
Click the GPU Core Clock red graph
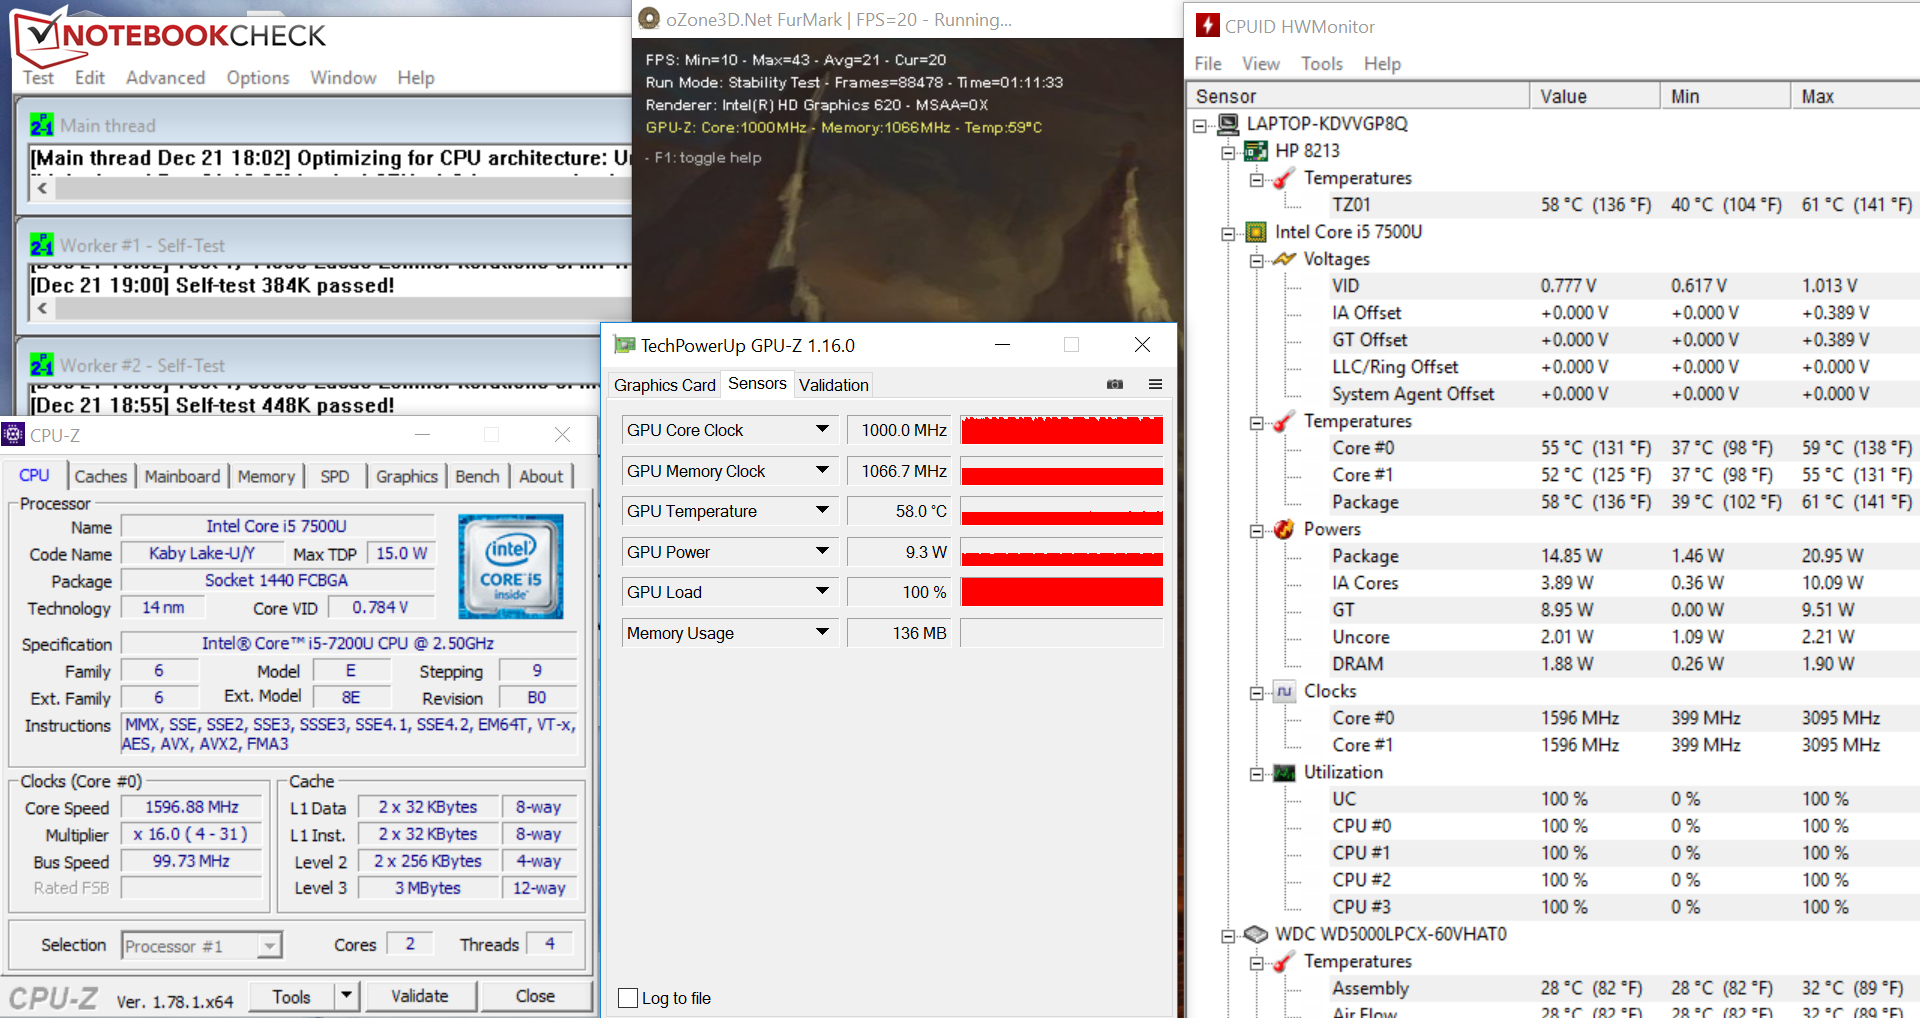(x=1062, y=430)
